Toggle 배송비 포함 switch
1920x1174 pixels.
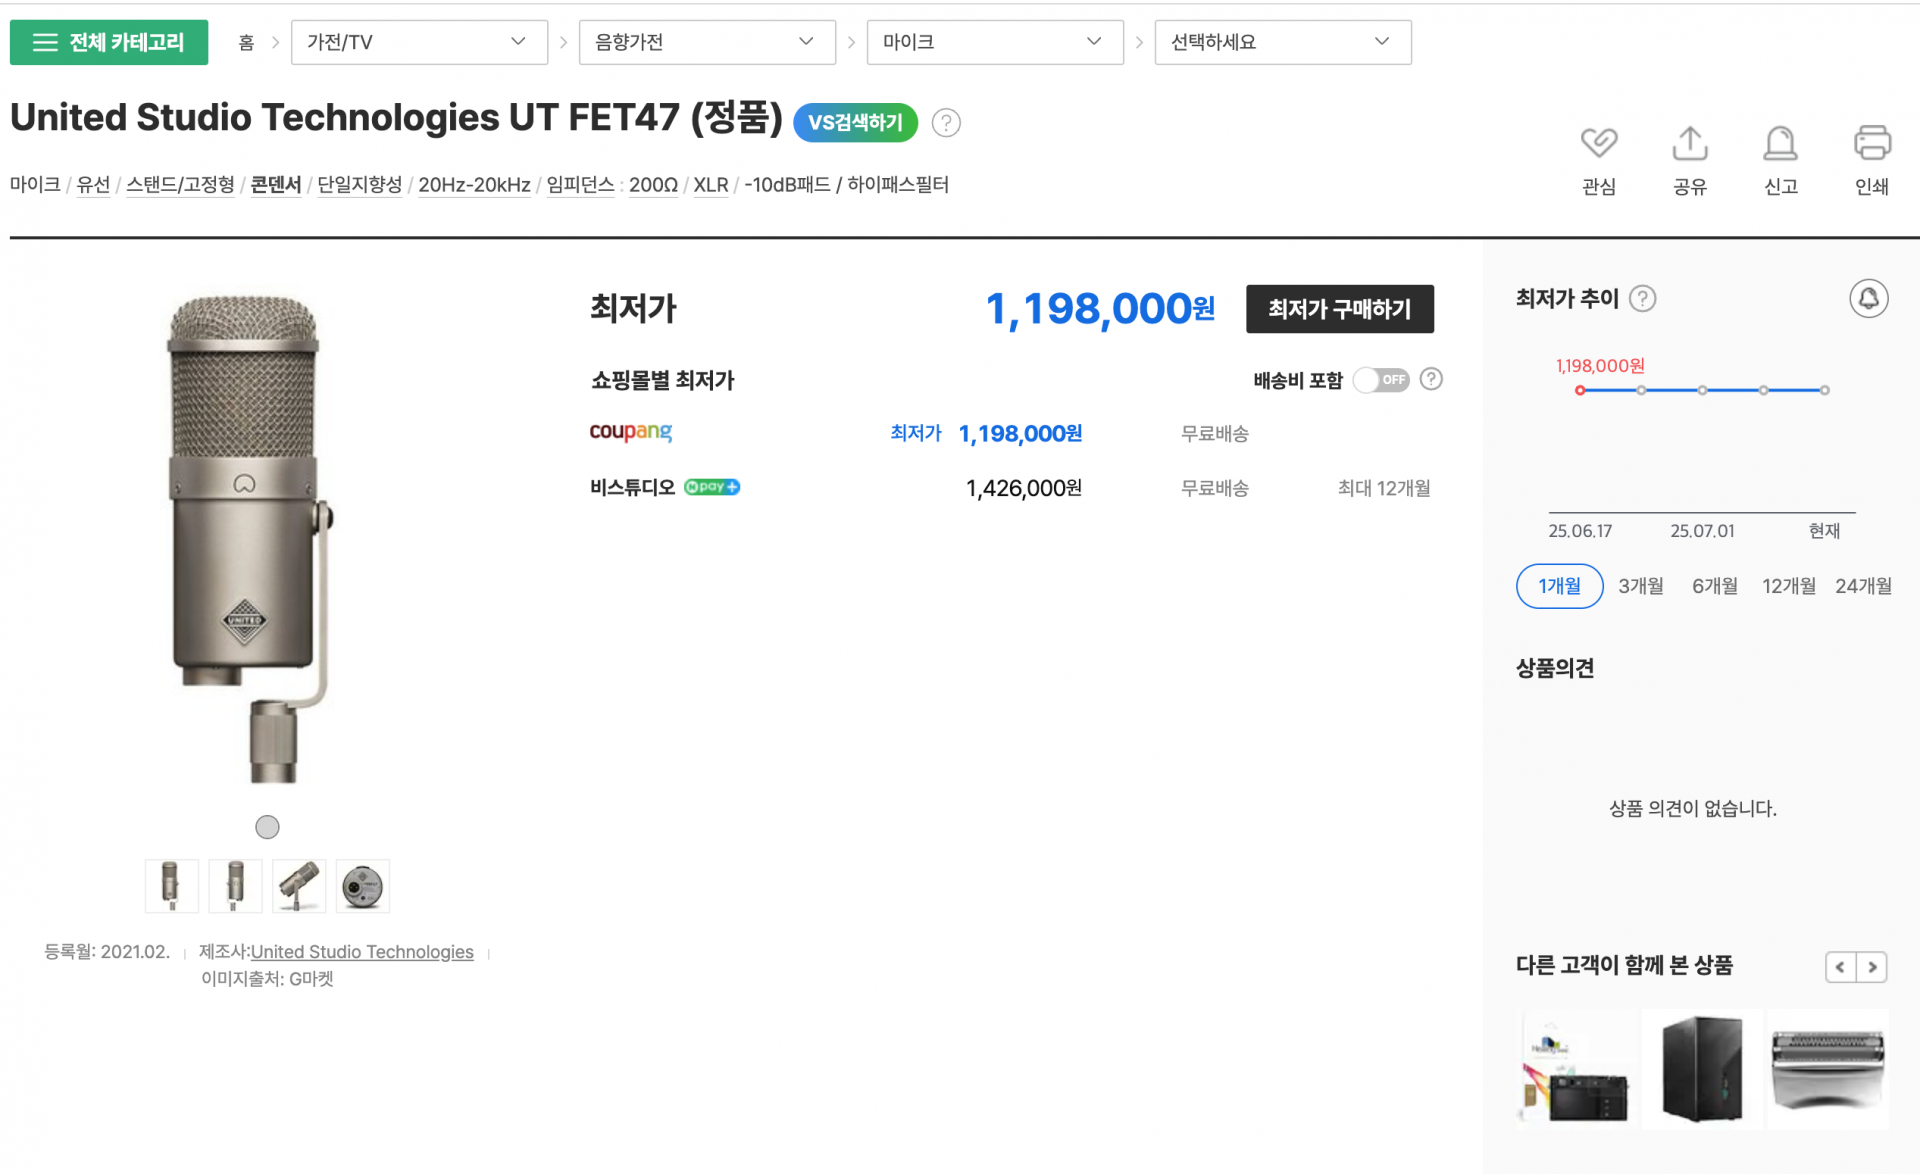[1381, 380]
